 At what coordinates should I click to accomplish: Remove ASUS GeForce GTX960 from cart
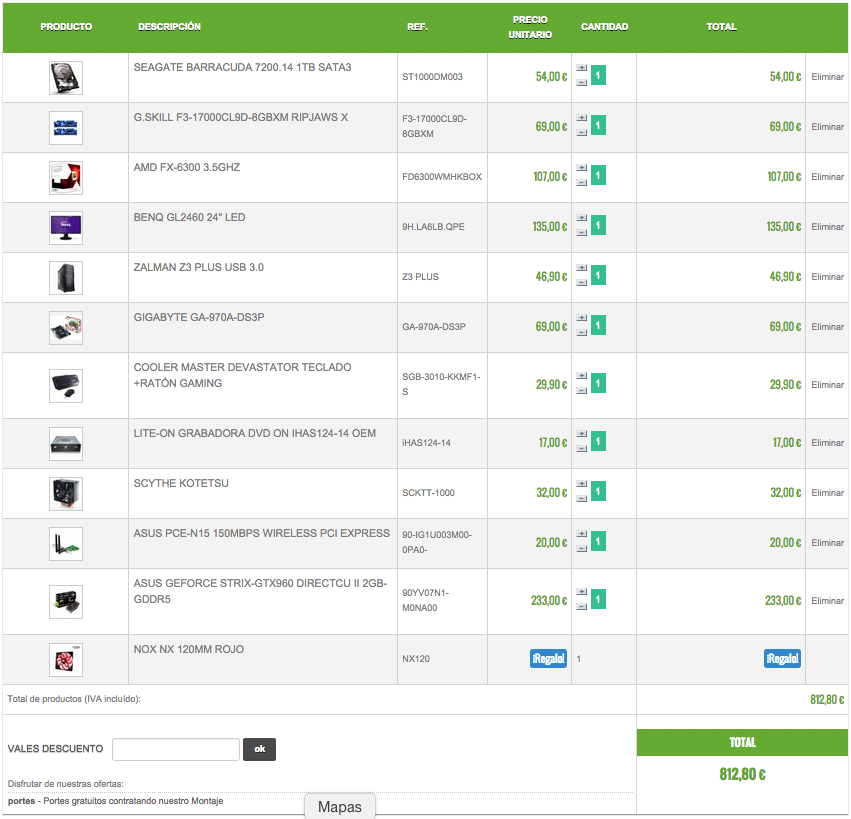pos(827,601)
